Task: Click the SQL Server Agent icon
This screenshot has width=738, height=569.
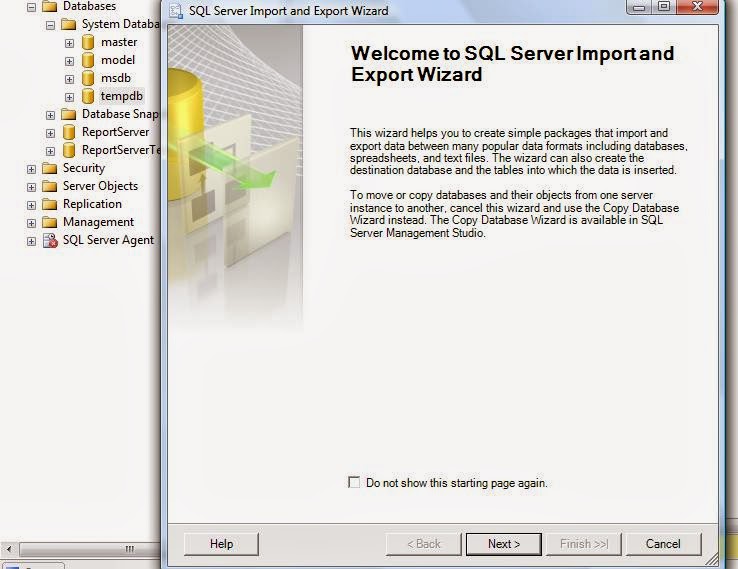Action: (x=50, y=240)
